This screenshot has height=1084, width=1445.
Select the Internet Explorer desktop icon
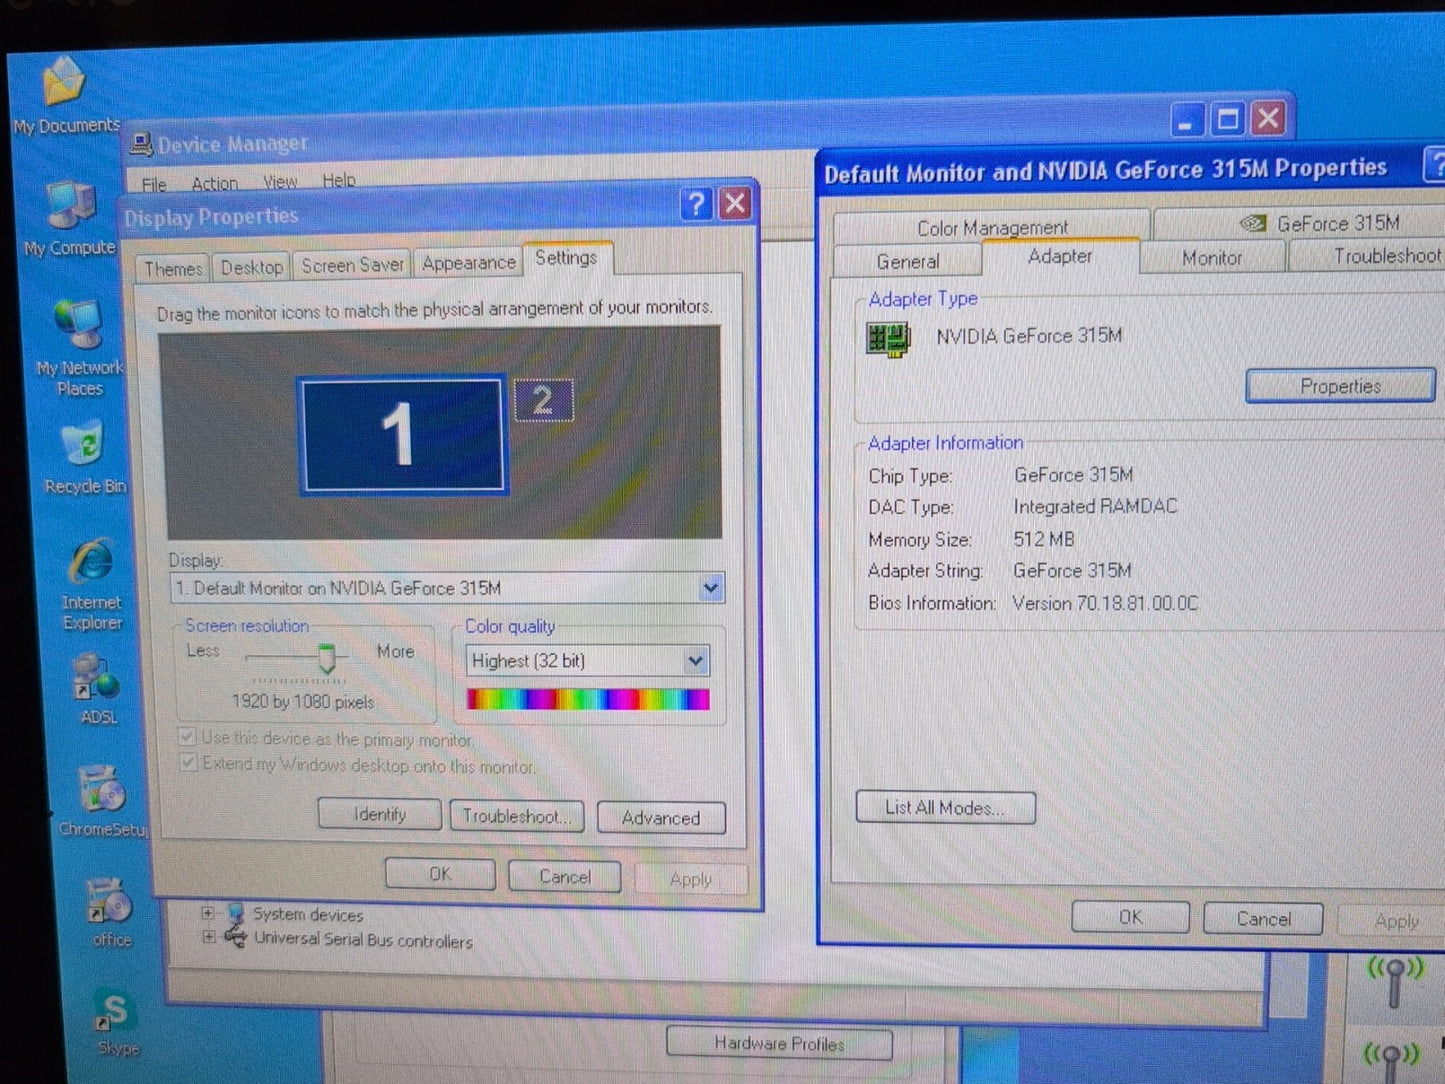91,563
